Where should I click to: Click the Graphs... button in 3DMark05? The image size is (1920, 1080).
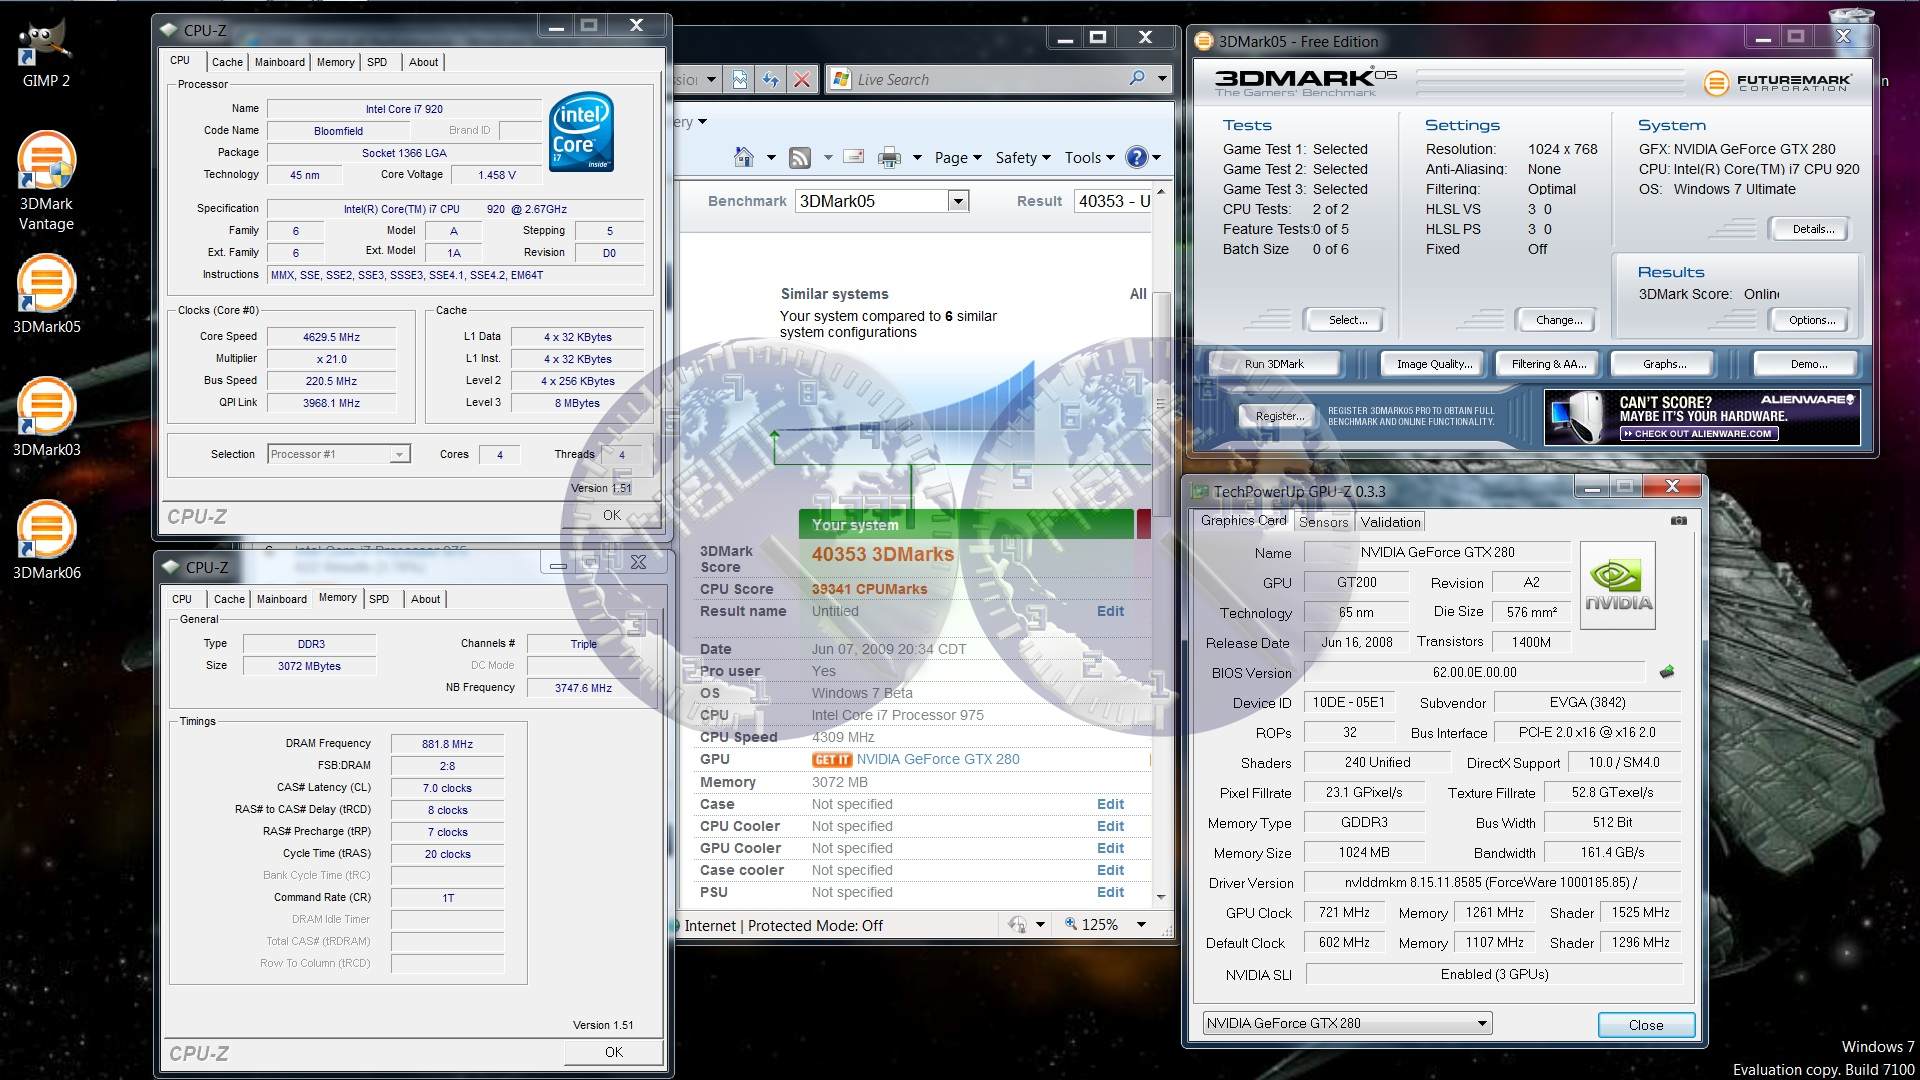[x=1664, y=364]
